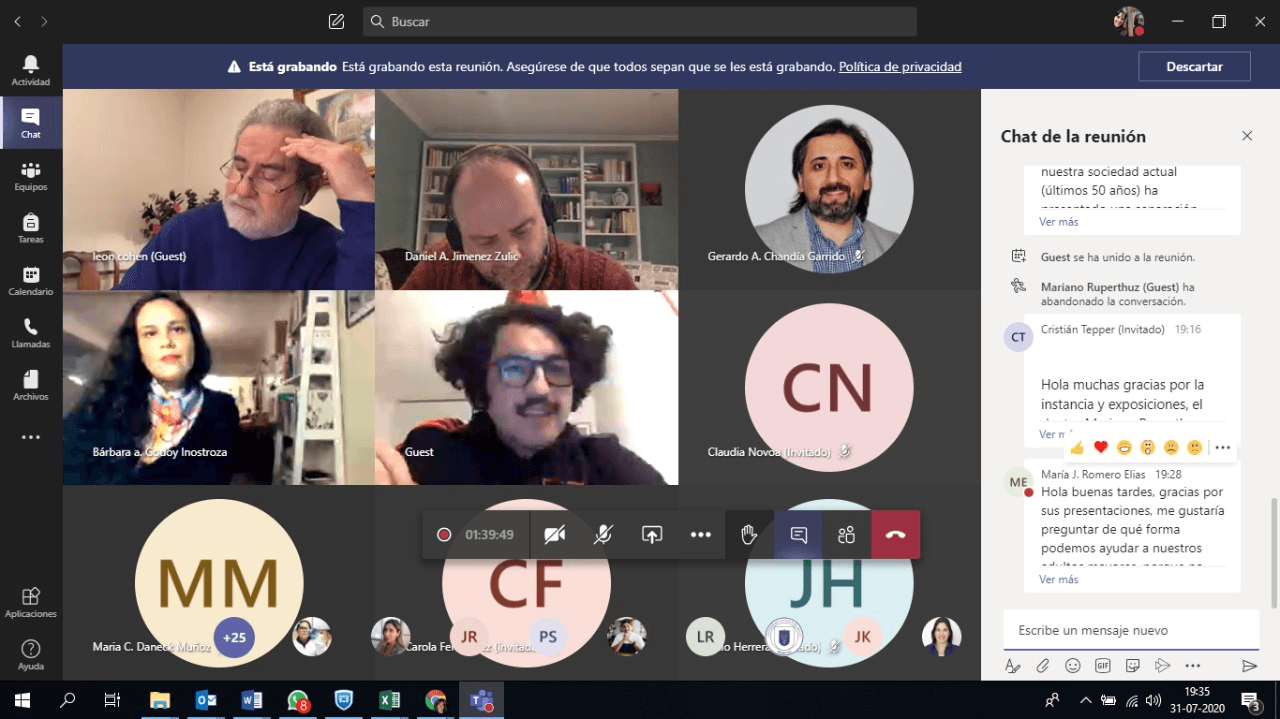Image resolution: width=1280 pixels, height=719 pixels.
Task: Unmute the microphone
Action: (x=603, y=535)
